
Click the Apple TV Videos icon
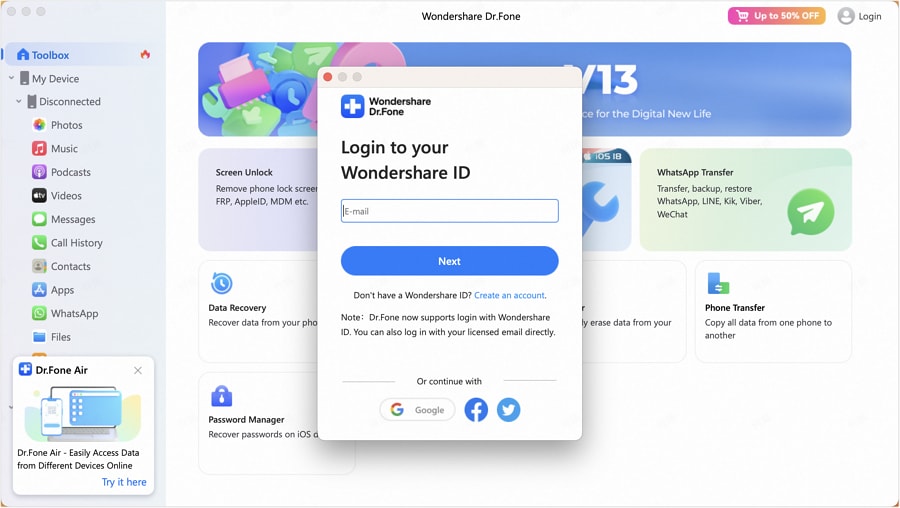pyautogui.click(x=39, y=196)
